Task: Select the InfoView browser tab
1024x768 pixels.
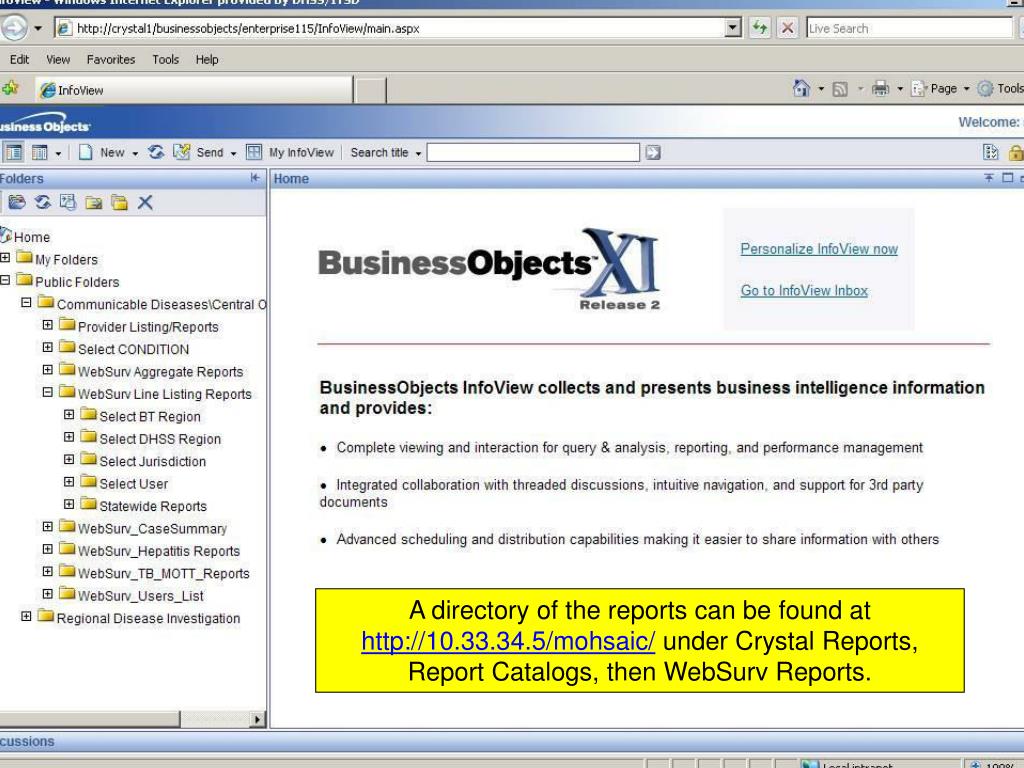Action: pyautogui.click(x=194, y=90)
